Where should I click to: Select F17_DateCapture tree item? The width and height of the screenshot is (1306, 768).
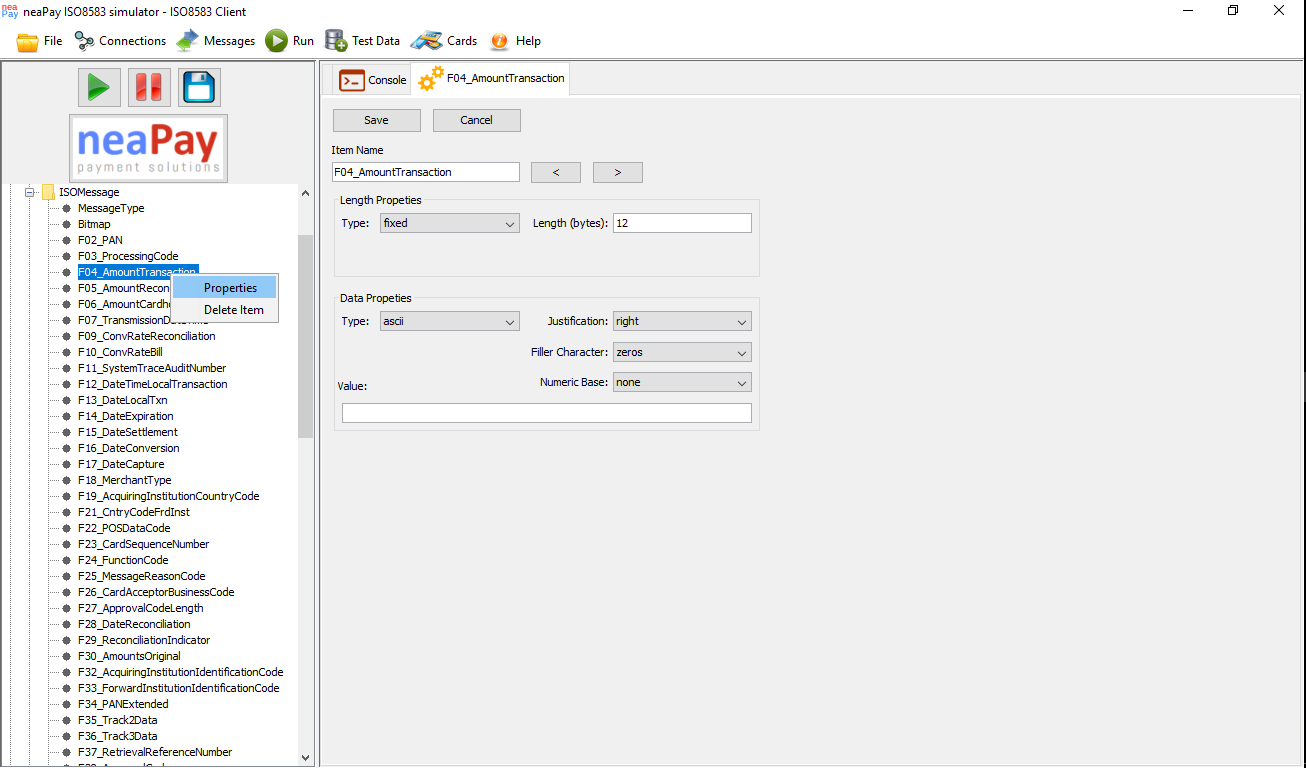pyautogui.click(x=121, y=464)
